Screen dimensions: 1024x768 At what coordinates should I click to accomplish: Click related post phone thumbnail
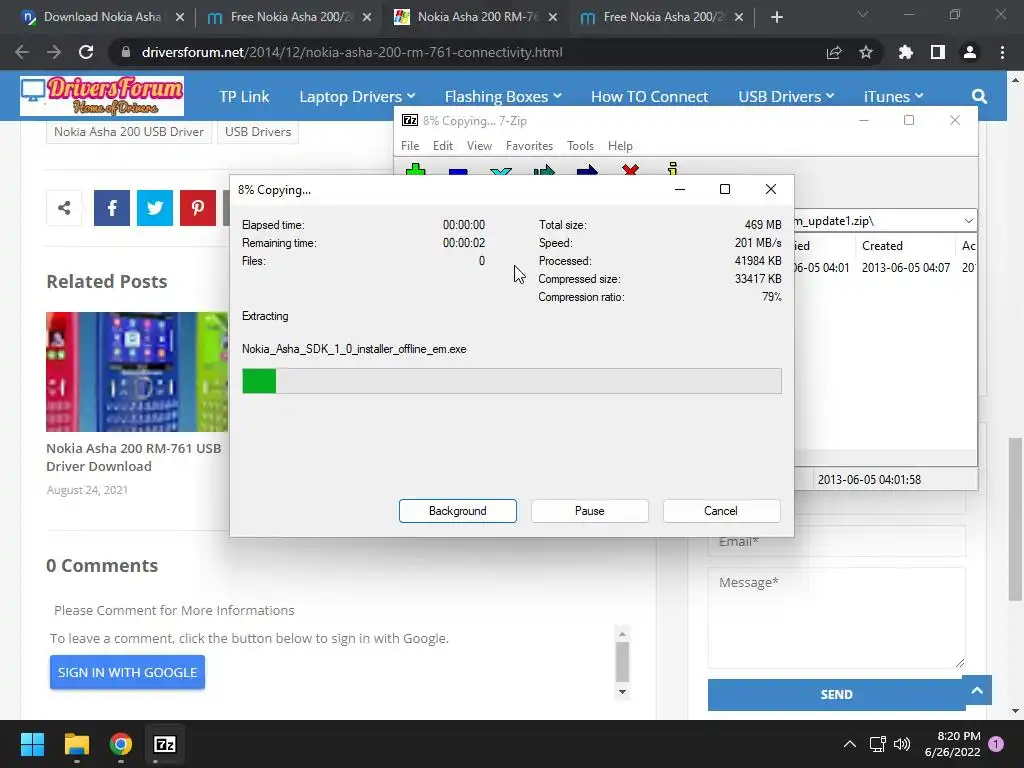point(137,372)
